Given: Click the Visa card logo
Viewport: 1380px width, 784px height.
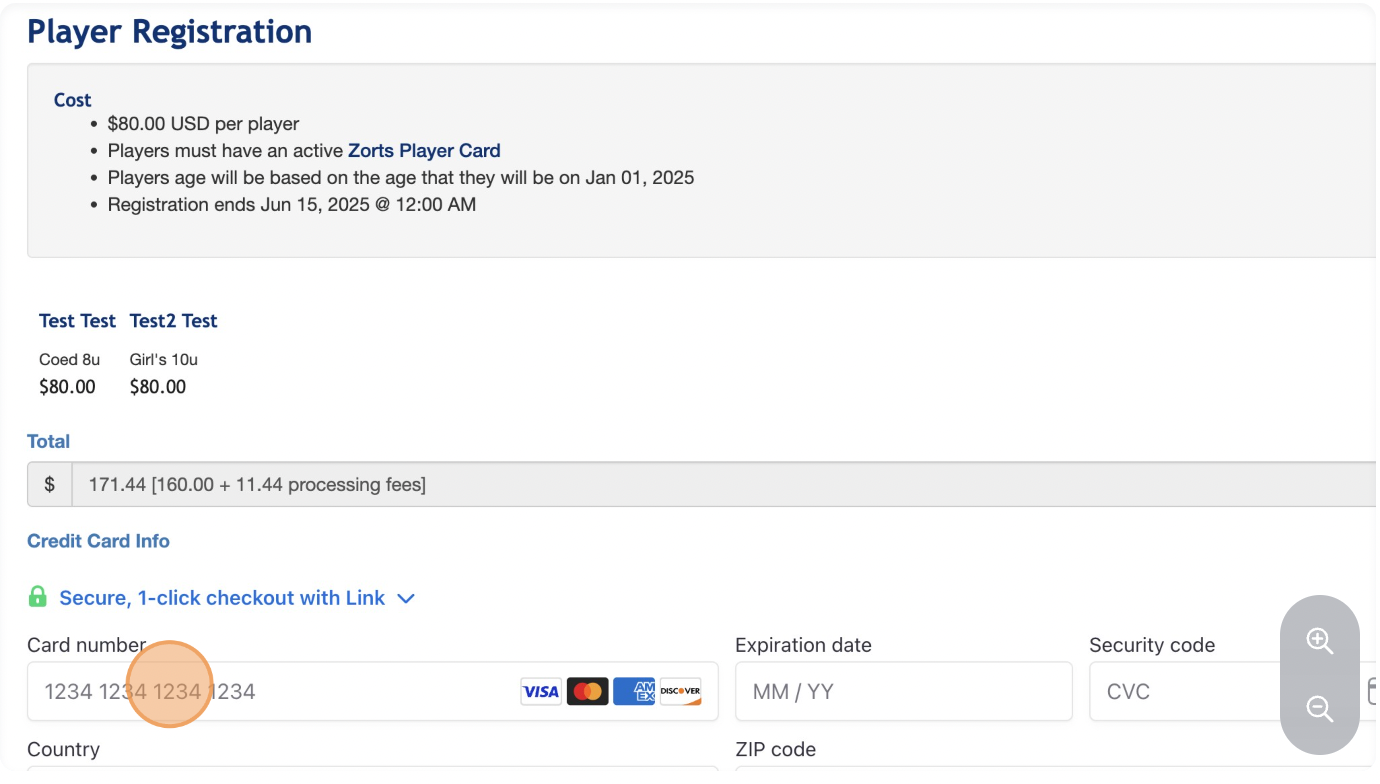Looking at the screenshot, I should coord(541,691).
